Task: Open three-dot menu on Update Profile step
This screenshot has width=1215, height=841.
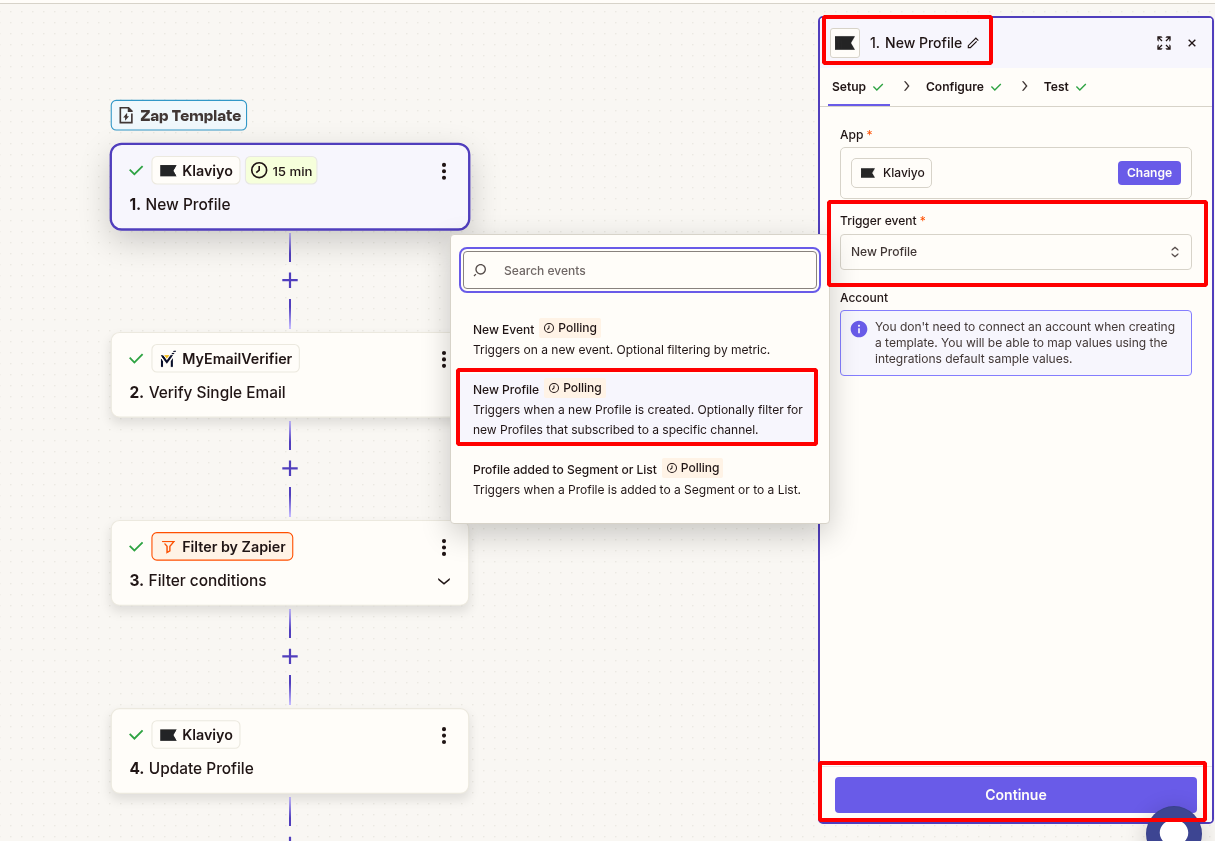Action: [x=444, y=735]
